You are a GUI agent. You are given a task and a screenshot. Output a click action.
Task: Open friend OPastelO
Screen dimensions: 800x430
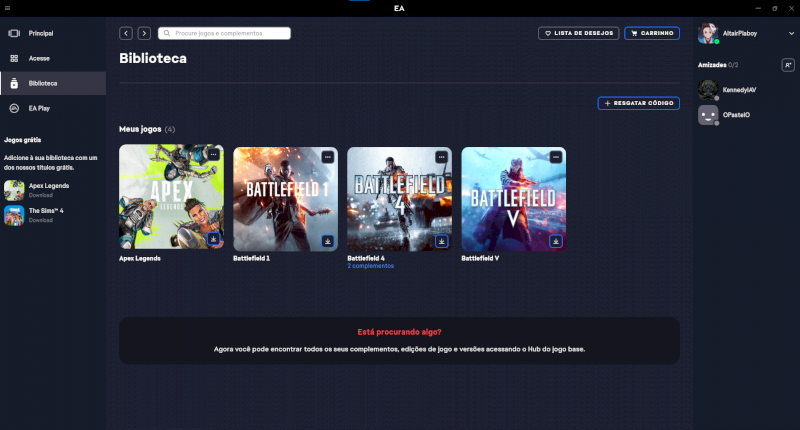click(736, 115)
